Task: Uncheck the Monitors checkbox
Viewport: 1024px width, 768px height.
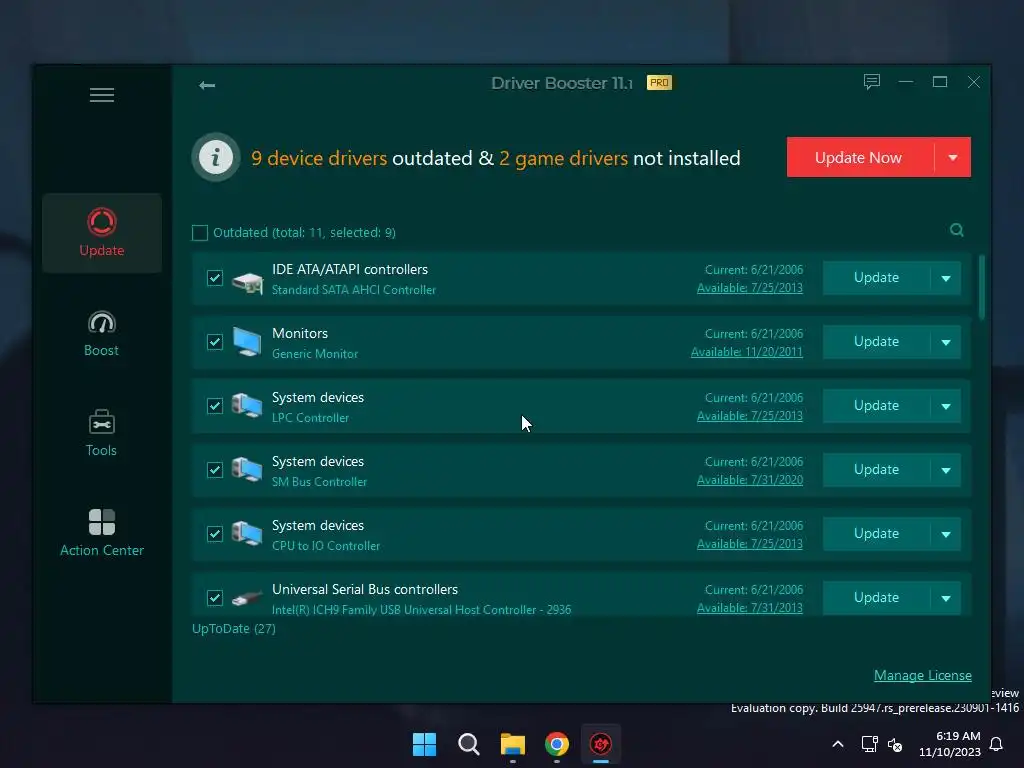Action: click(x=215, y=342)
